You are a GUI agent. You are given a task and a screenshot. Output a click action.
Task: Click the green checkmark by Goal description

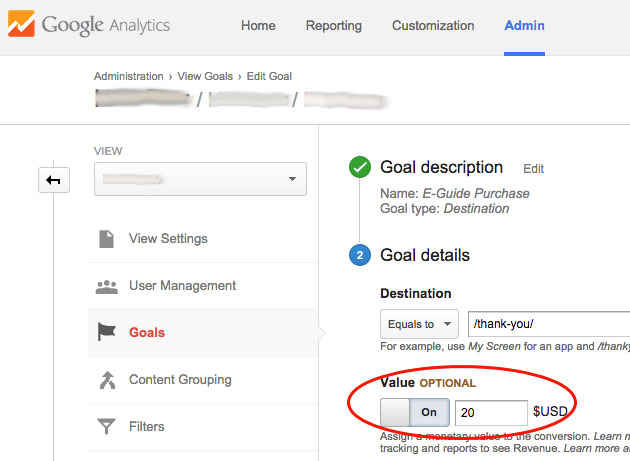360,168
